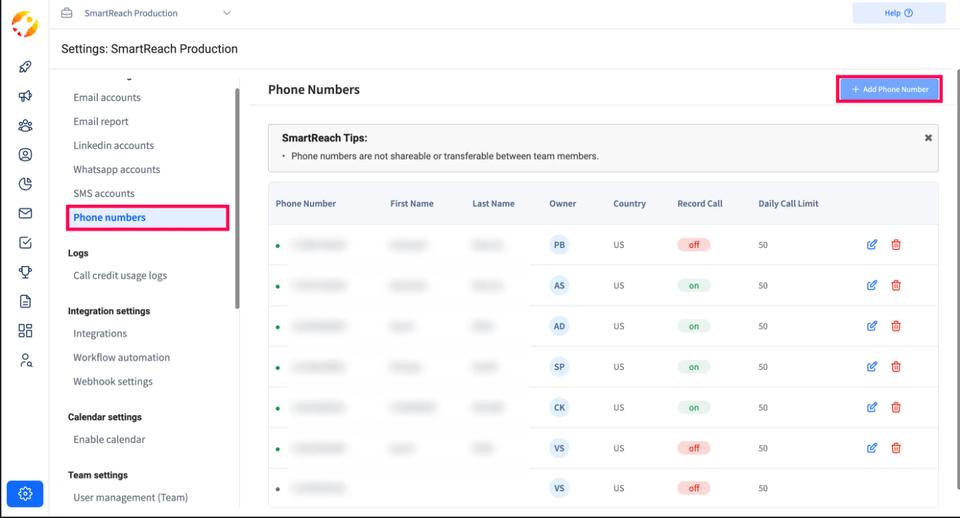Edit the phone number owned by AD
The image size is (960, 518).
click(x=872, y=326)
